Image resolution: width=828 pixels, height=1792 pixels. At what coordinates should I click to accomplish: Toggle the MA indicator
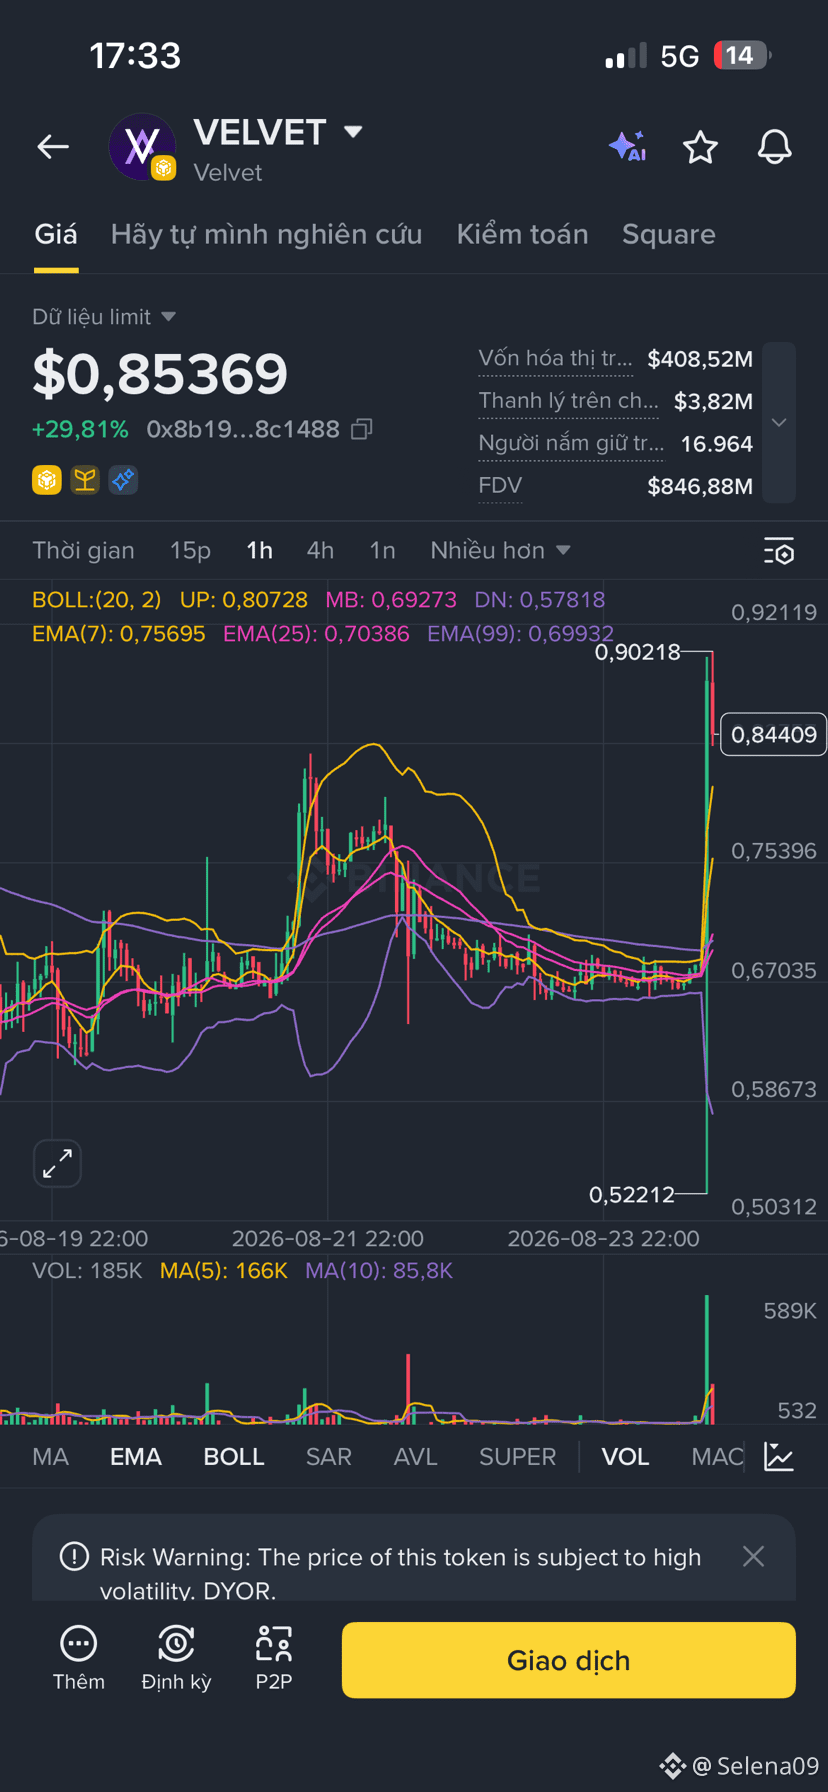(51, 1456)
